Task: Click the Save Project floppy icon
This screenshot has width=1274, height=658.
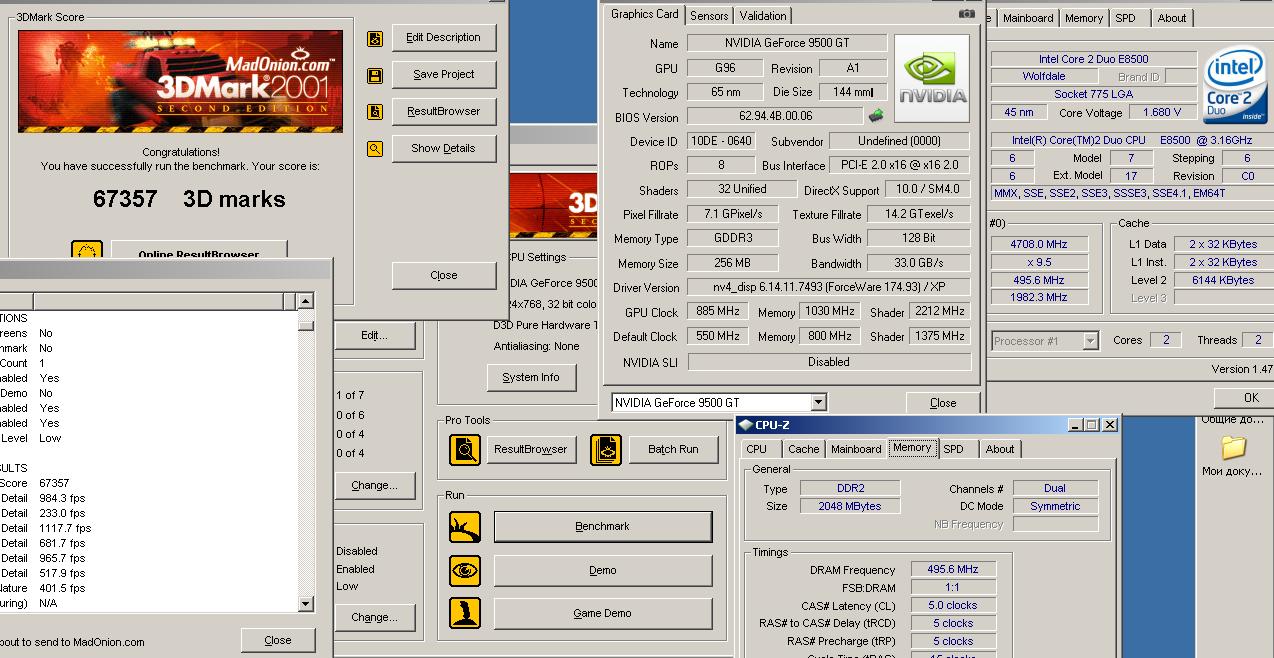Action: (x=375, y=75)
